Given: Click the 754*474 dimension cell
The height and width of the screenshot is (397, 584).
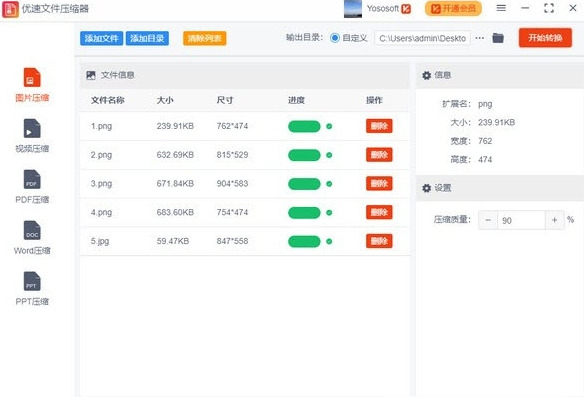Looking at the screenshot, I should pyautogui.click(x=232, y=212).
